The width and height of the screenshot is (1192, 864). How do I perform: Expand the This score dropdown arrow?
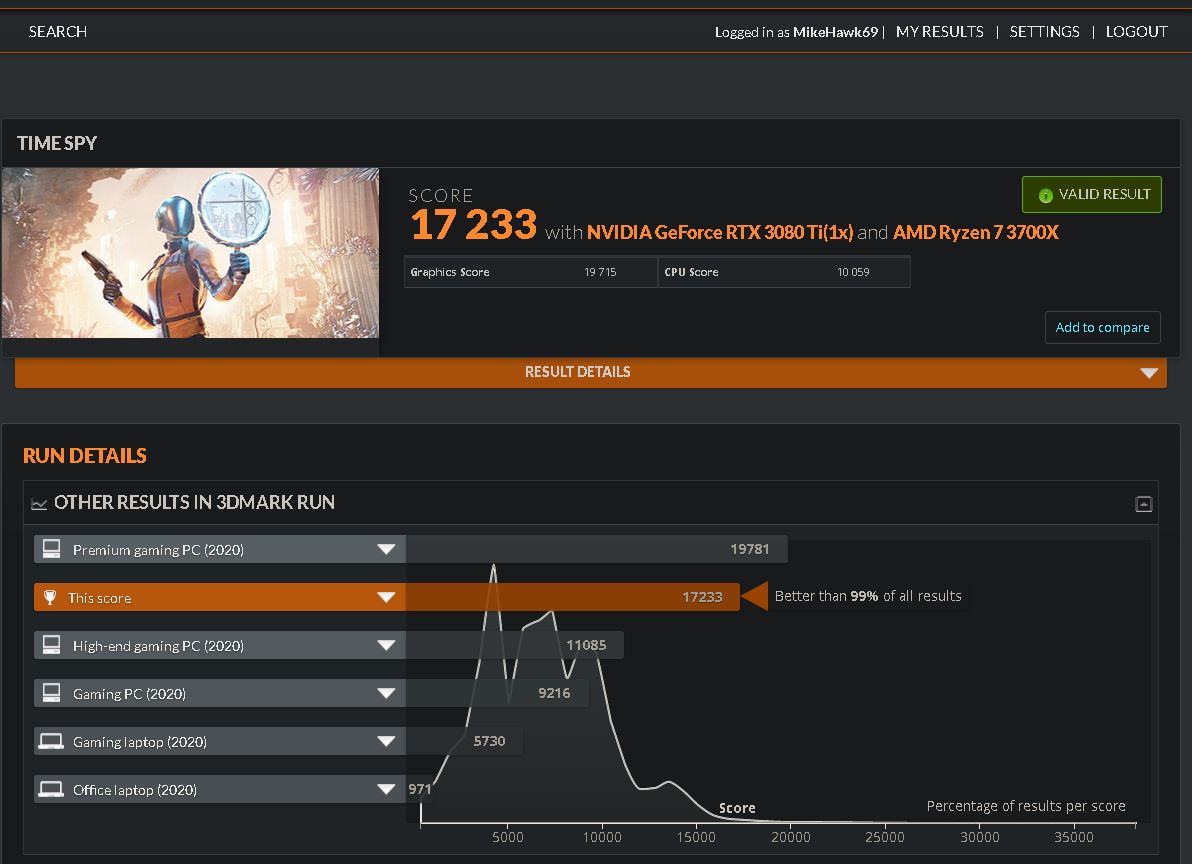tap(386, 597)
